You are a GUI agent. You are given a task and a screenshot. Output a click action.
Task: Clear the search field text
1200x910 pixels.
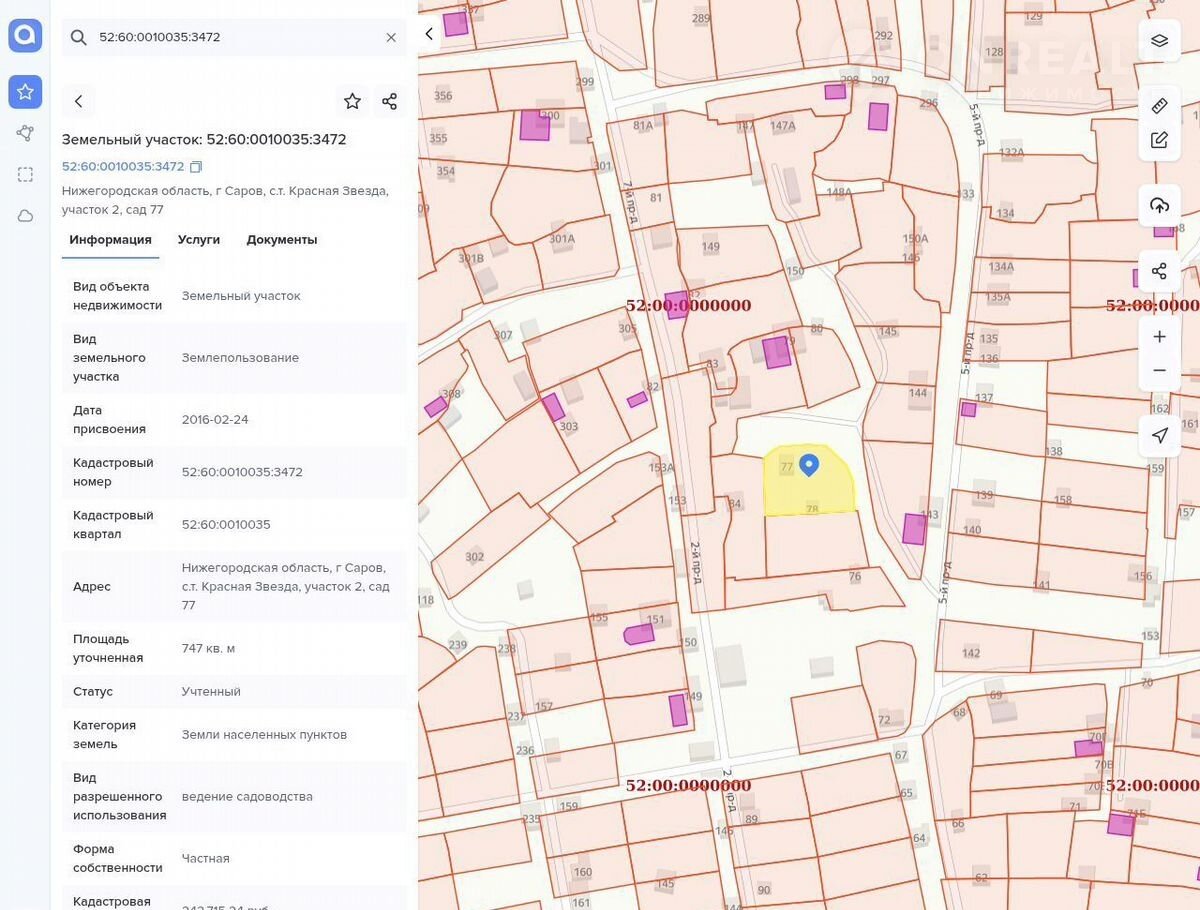pyautogui.click(x=391, y=37)
